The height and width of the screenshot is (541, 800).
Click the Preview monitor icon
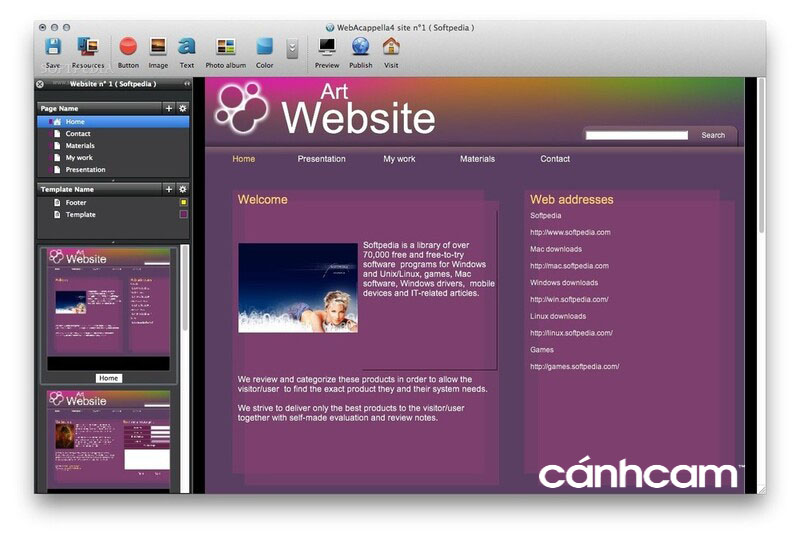[327, 46]
